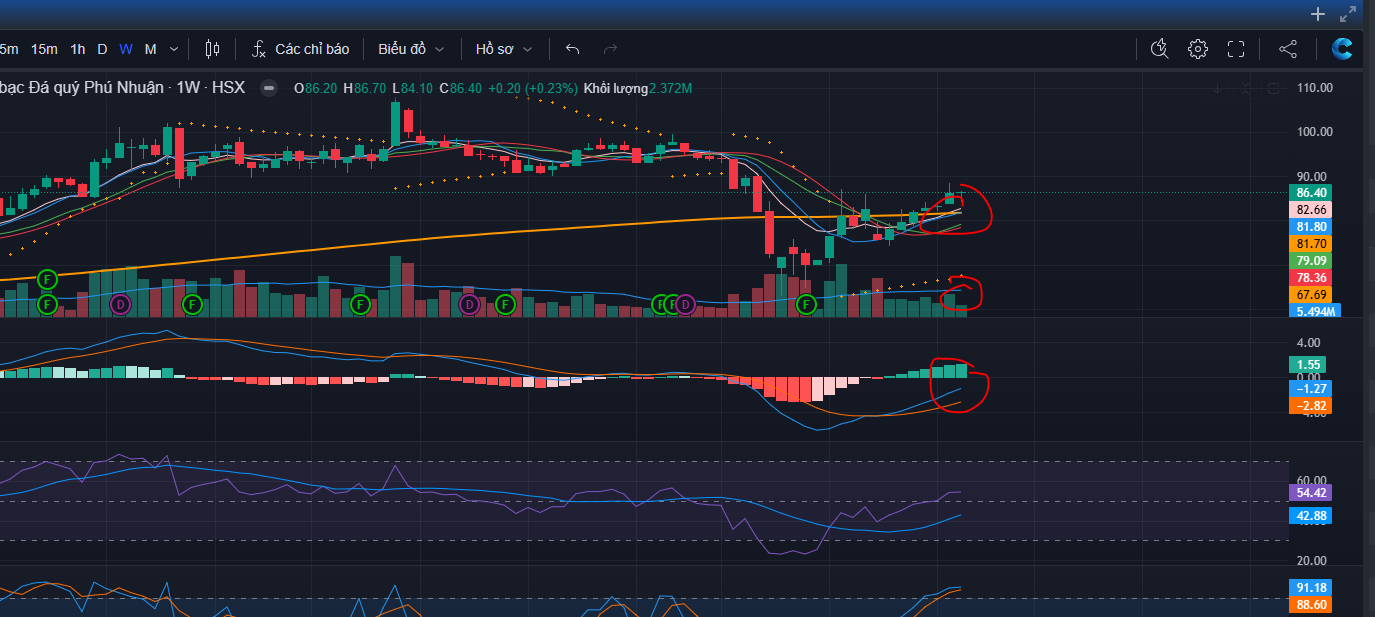Open the Biểu đồ dropdown menu
The width and height of the screenshot is (1375, 617).
(x=411, y=49)
